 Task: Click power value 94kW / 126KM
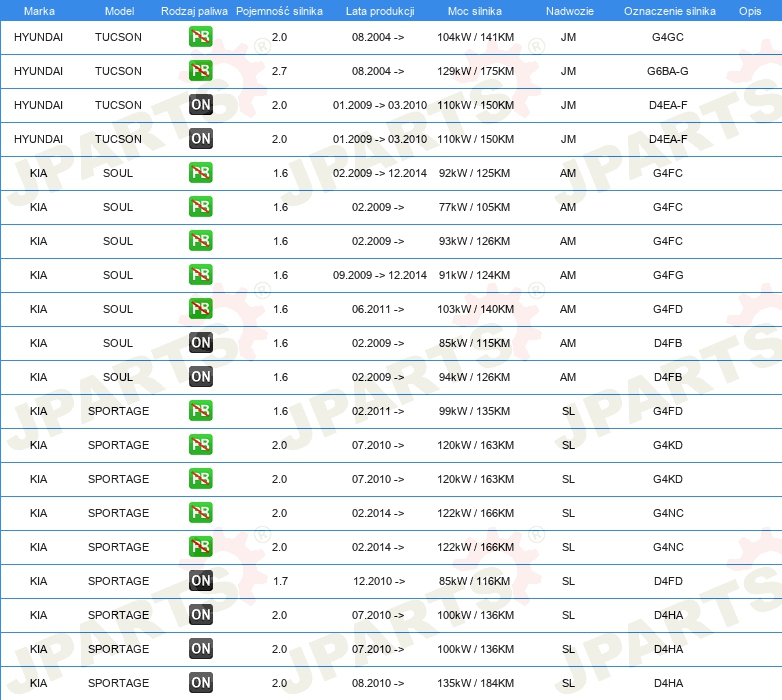click(x=474, y=376)
